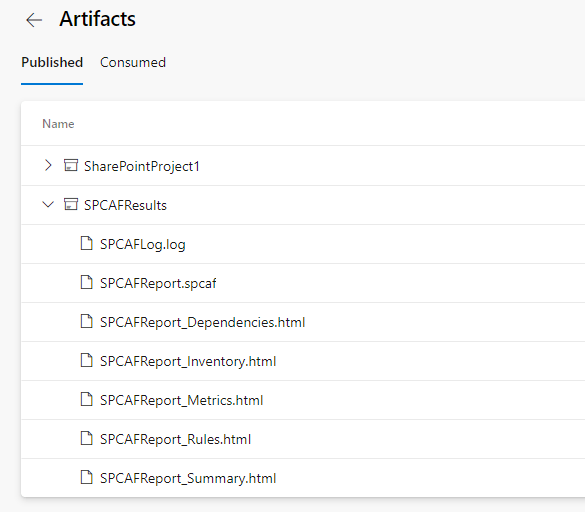Click the SPCAFResults archive icon
585x512 pixels.
point(71,205)
